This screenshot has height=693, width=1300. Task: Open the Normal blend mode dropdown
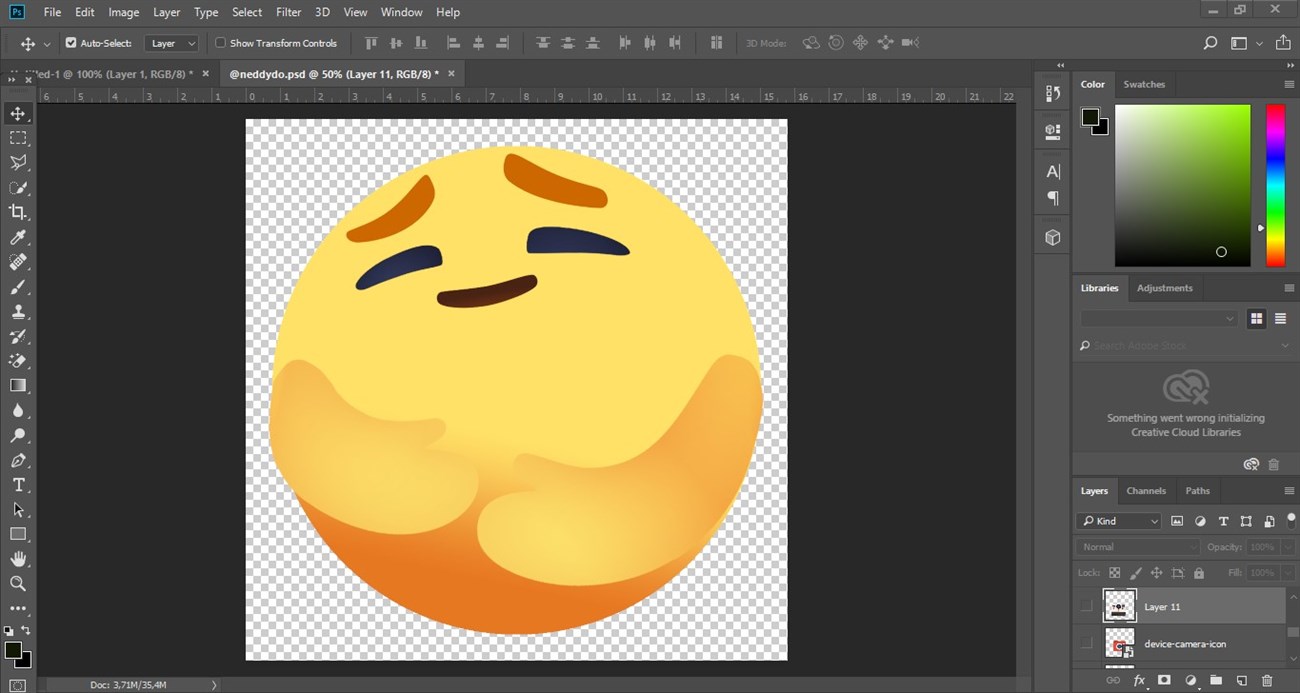point(1138,547)
